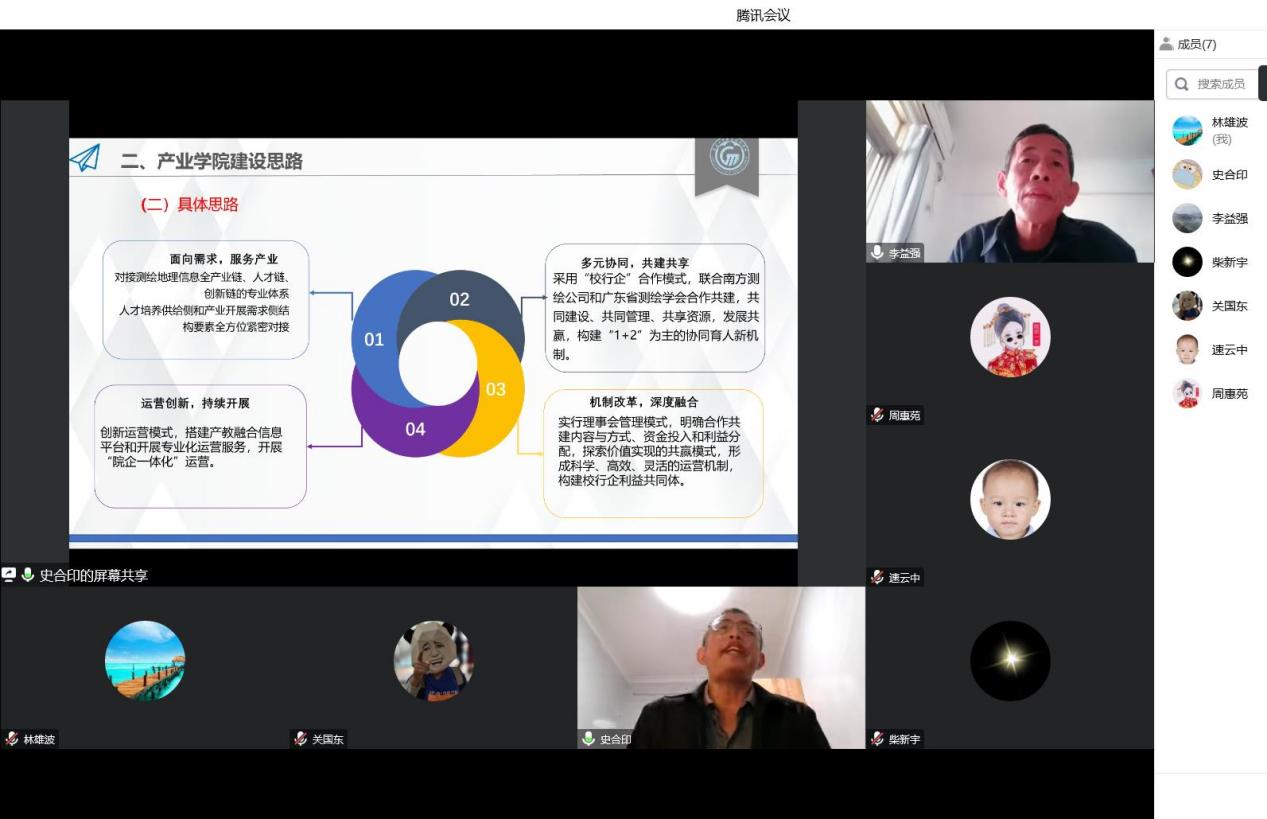The height and width of the screenshot is (819, 1267).
Task: Click the shared slide titled 产业学院建设思路
Action: pos(432,340)
